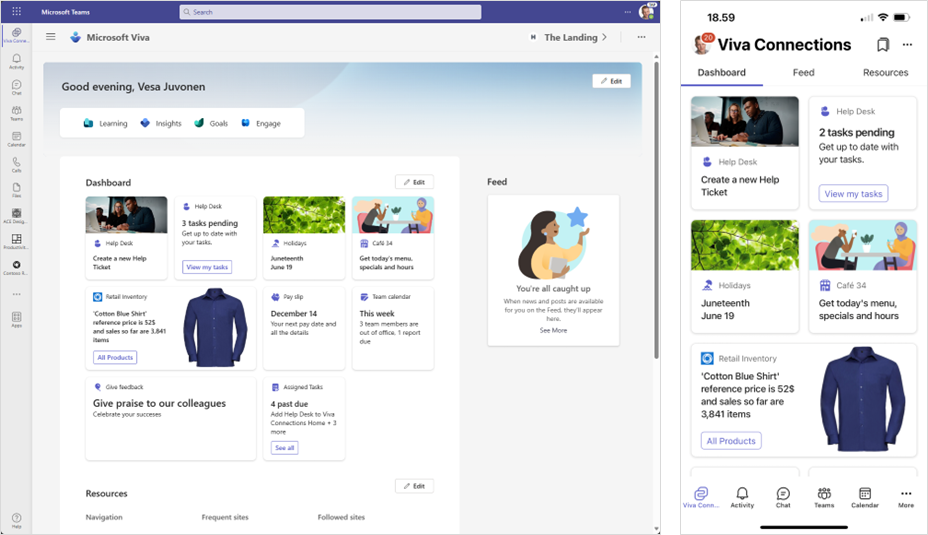Switch to the mobile Resources tab

coord(885,72)
